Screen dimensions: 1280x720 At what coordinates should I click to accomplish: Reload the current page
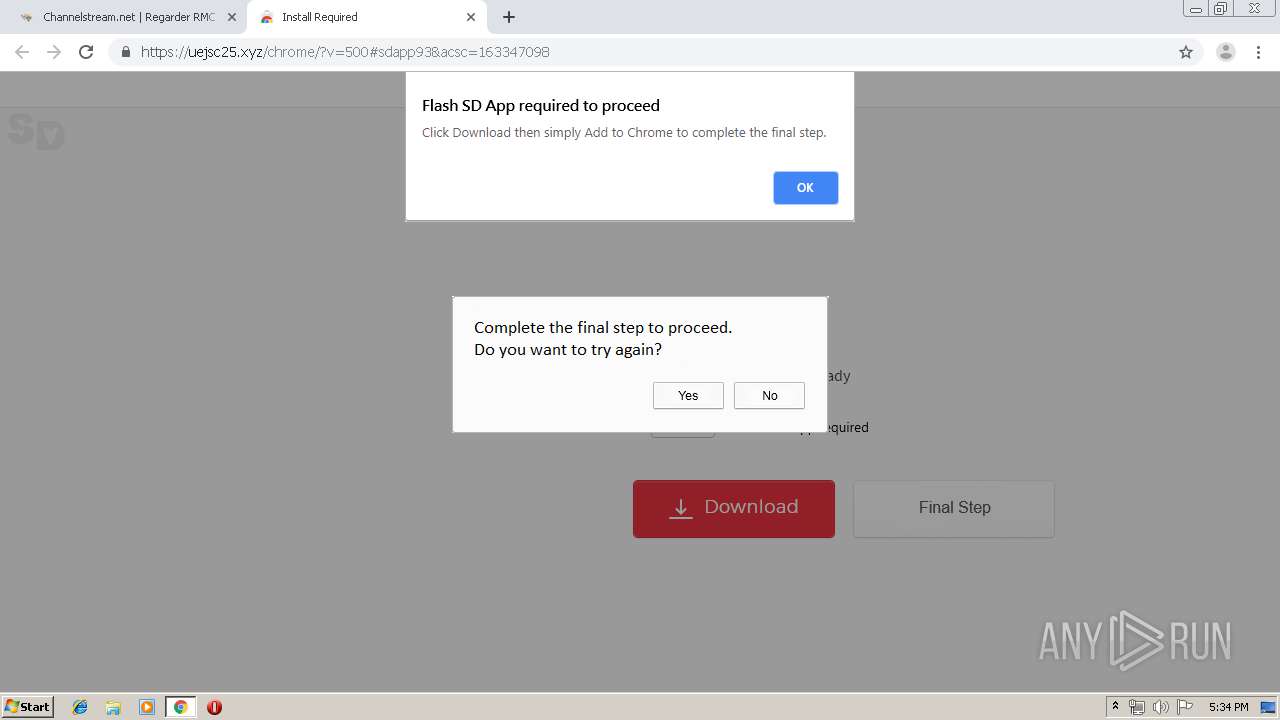coord(86,52)
